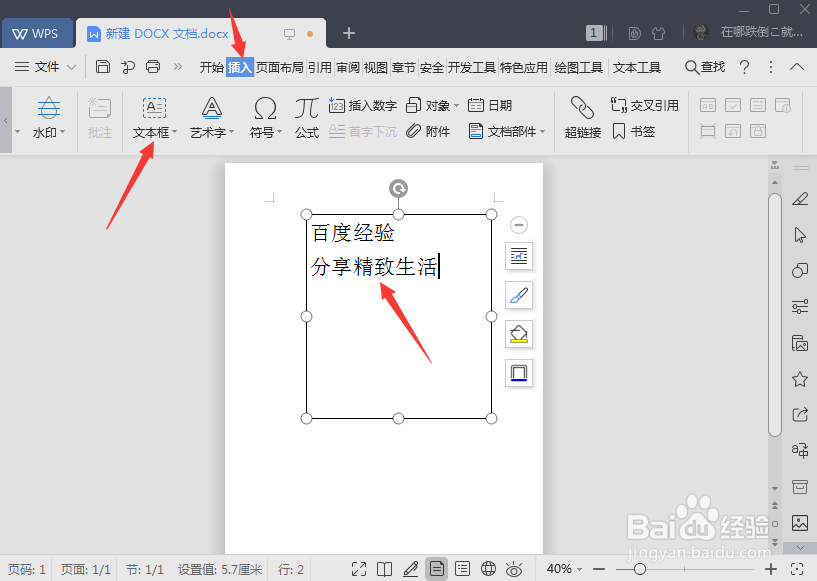Collapse the floating text box options panel
This screenshot has height=581, width=817.
click(518, 224)
